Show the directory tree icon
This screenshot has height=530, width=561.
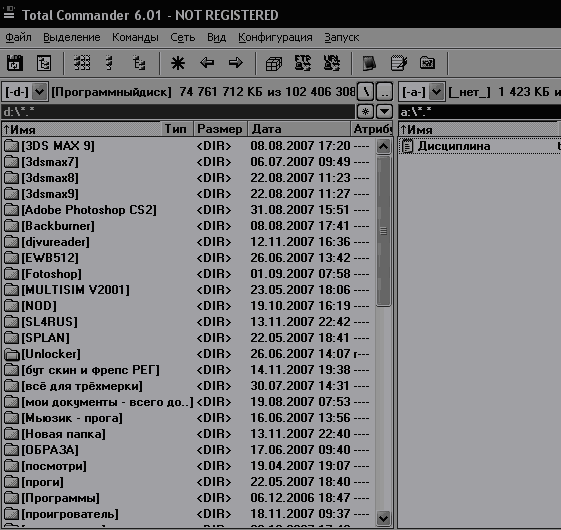click(139, 63)
